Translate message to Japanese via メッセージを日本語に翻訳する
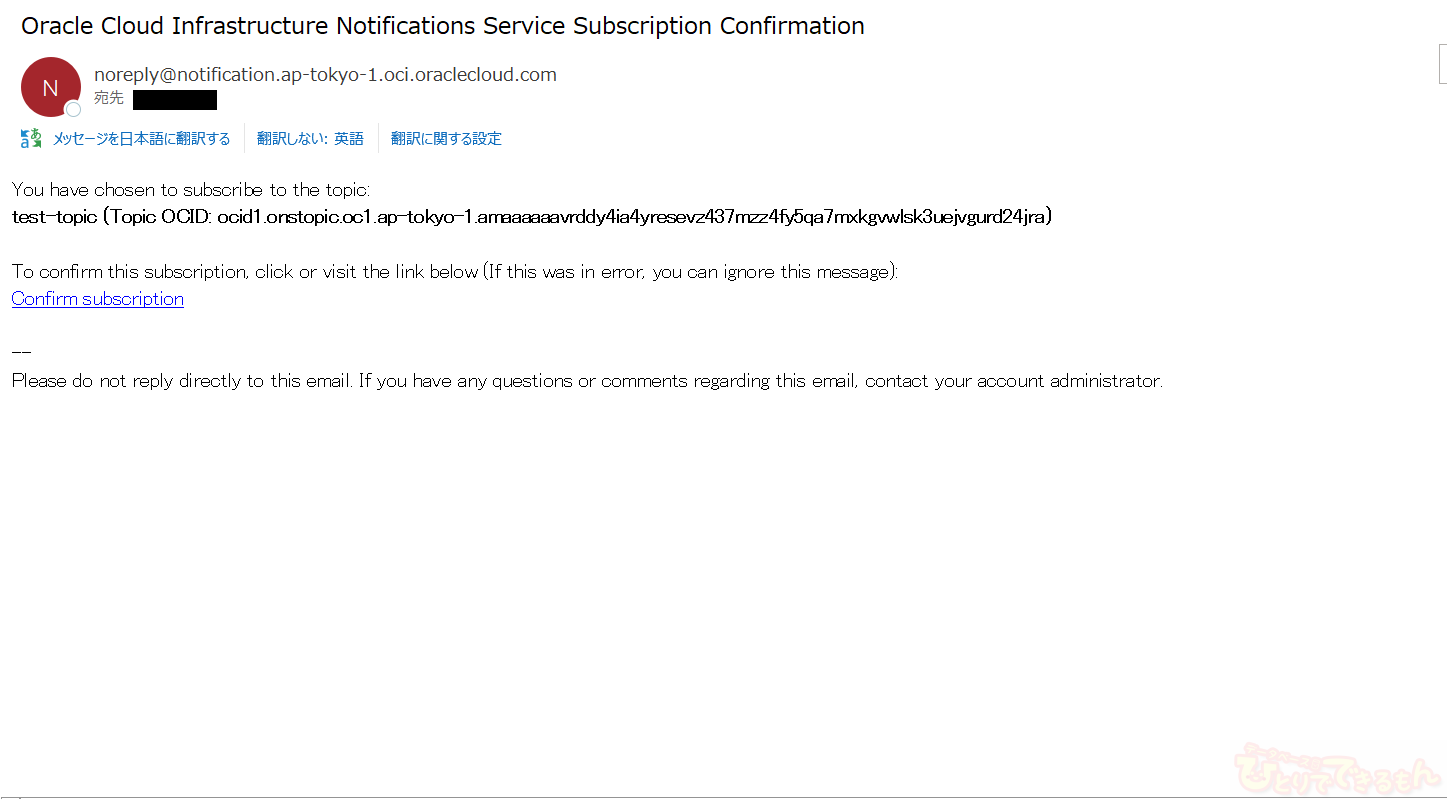Viewport: 1447px width, 799px height. (x=142, y=139)
